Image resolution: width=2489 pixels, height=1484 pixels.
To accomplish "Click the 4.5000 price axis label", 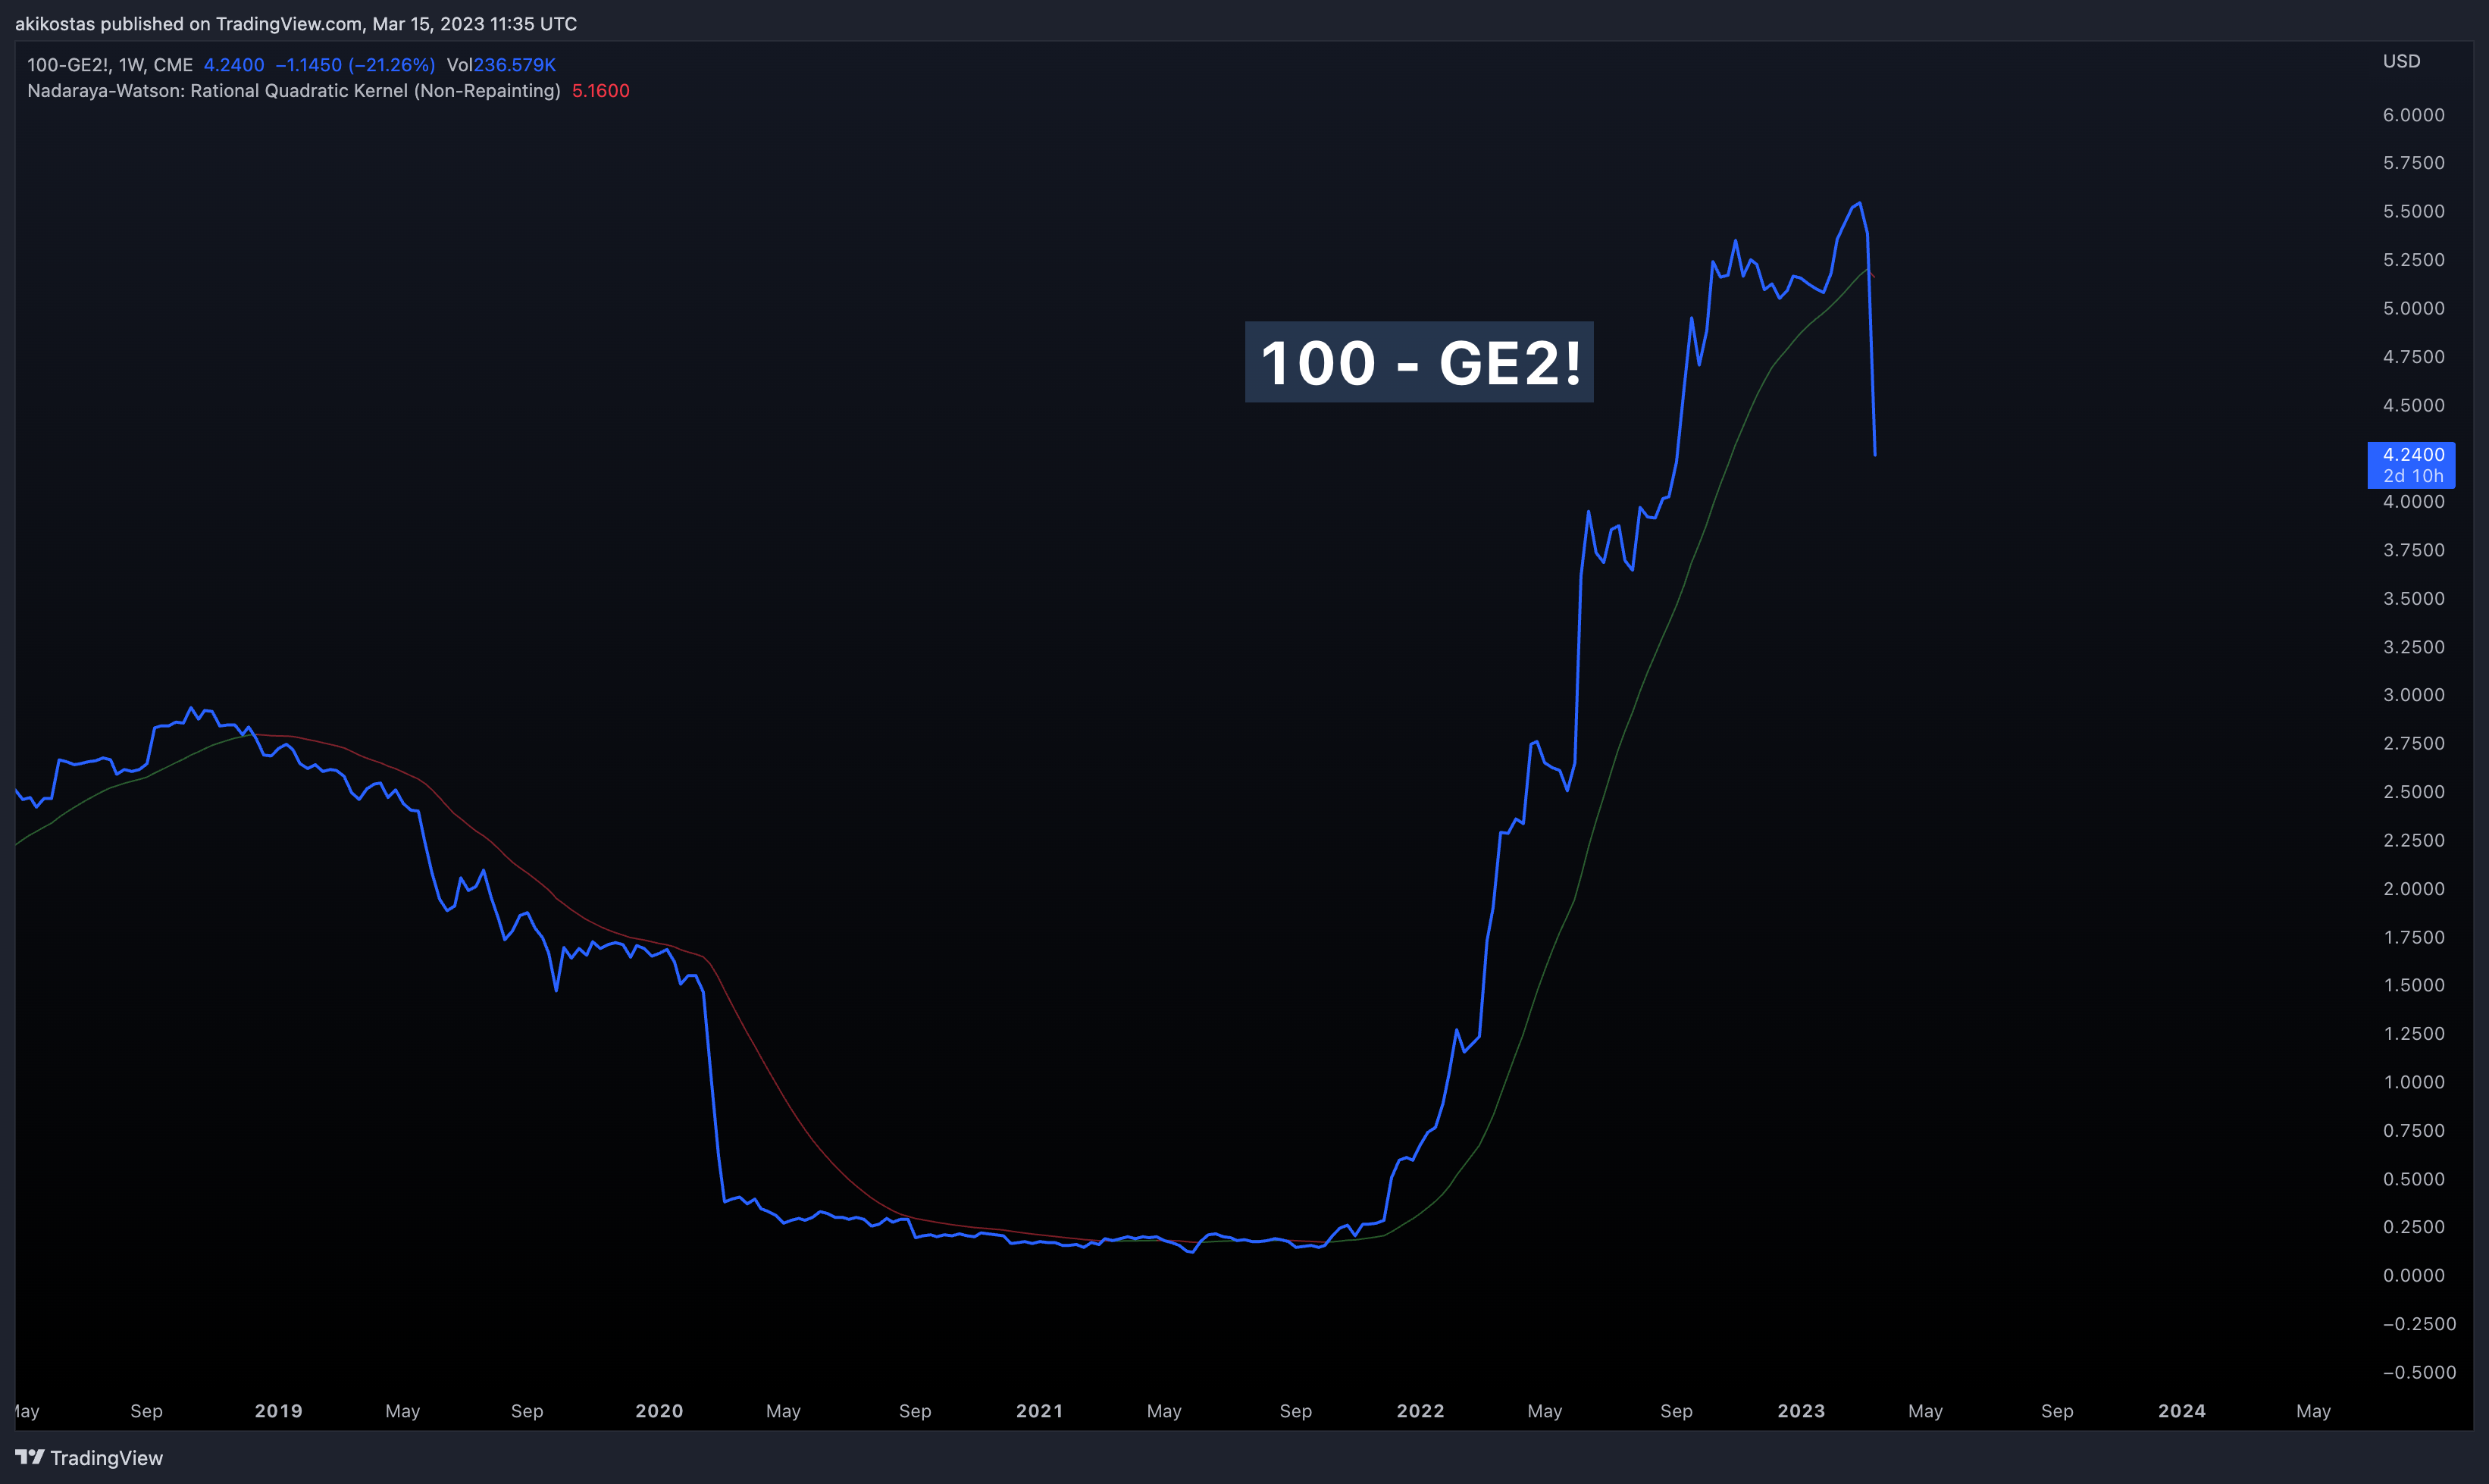I will 2413,405.
